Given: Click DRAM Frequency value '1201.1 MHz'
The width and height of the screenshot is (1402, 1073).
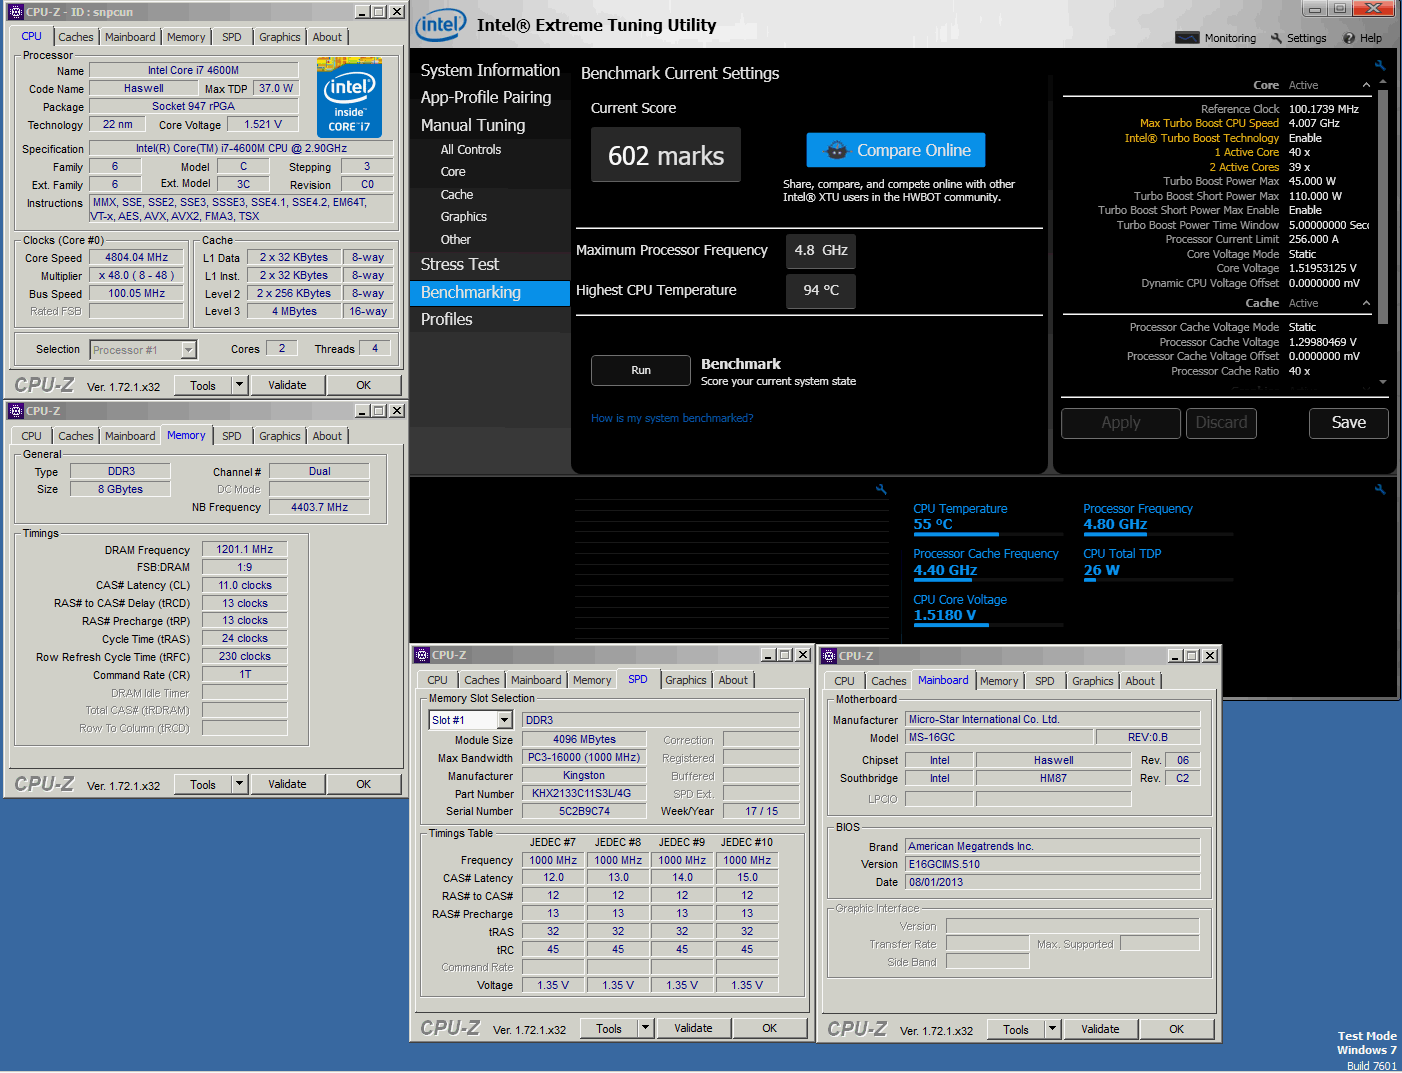Looking at the screenshot, I should (x=245, y=549).
